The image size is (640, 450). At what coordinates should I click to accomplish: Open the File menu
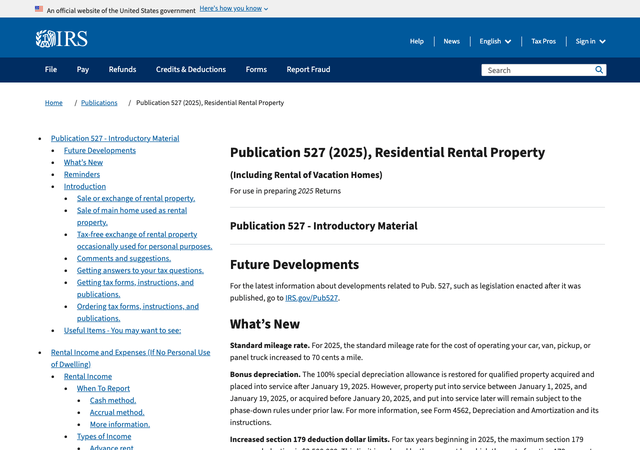[51, 69]
